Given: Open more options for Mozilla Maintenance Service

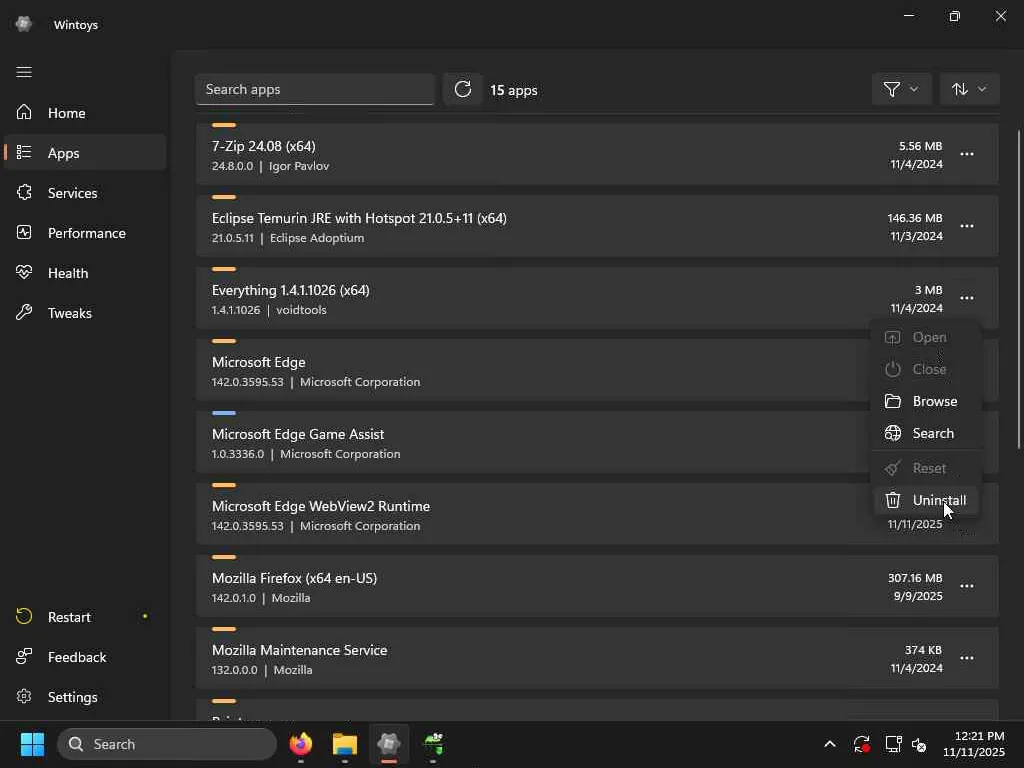Looking at the screenshot, I should (x=967, y=658).
